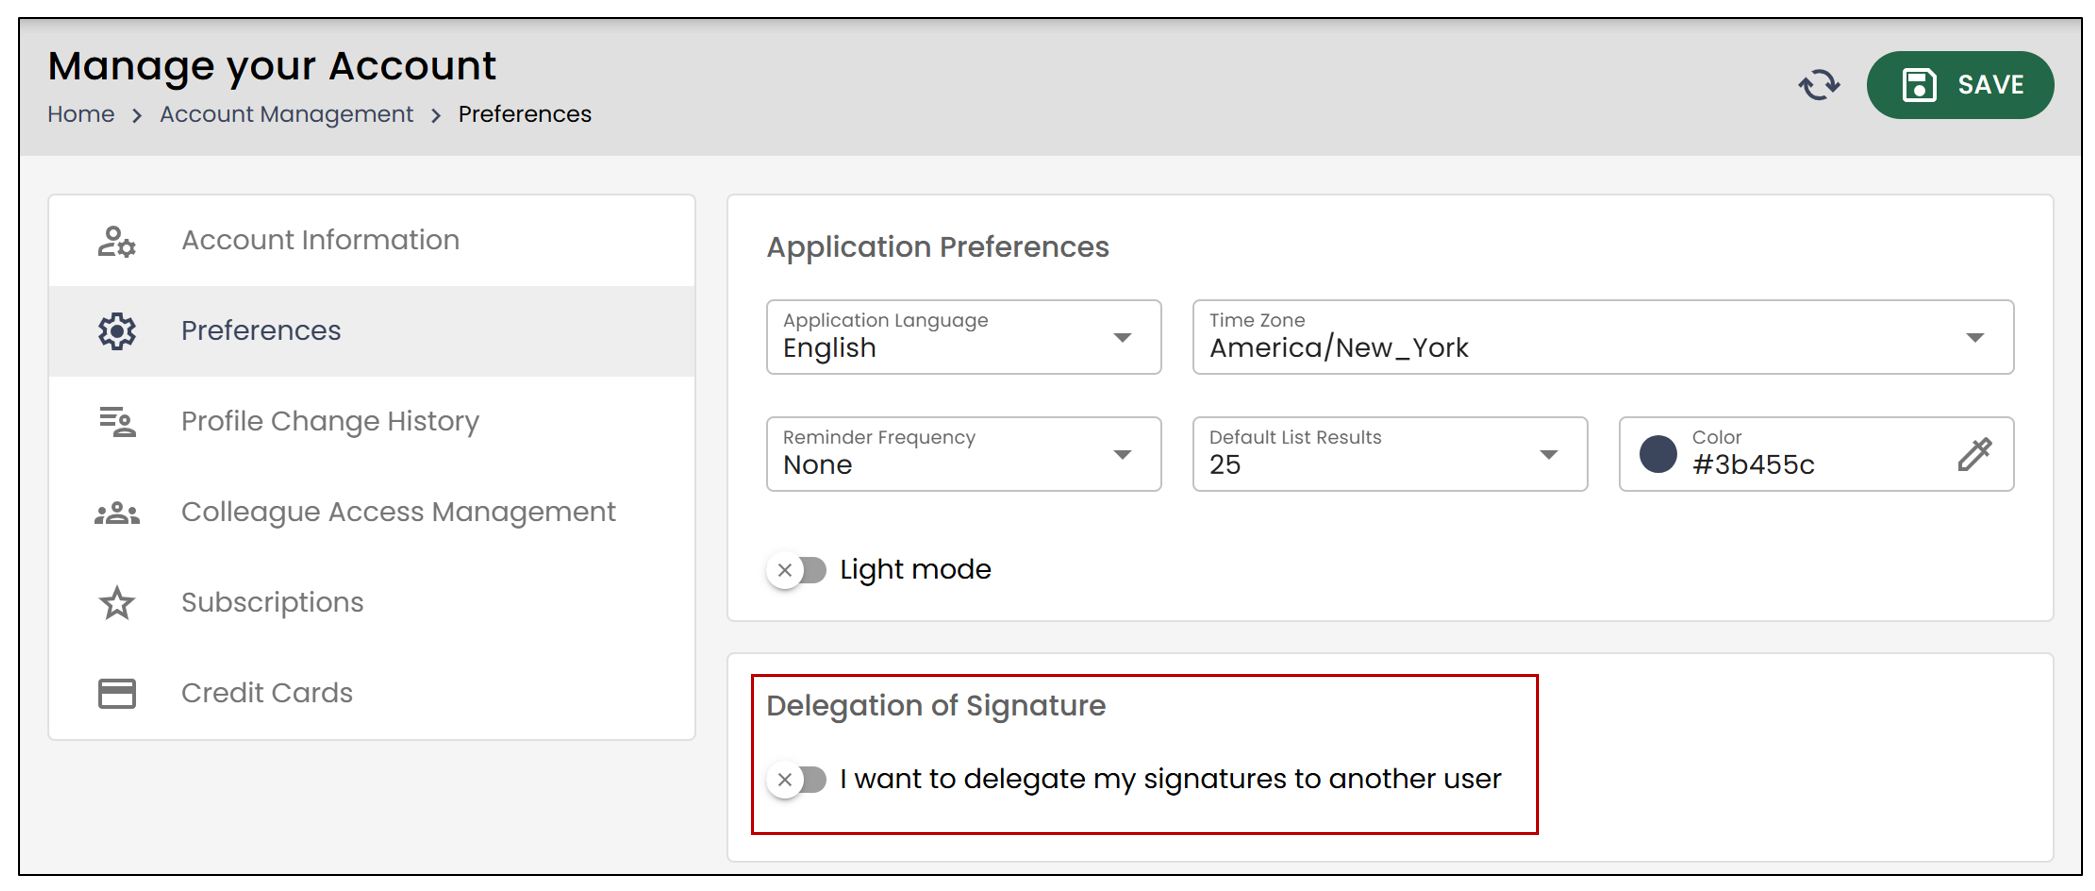Click the eyedropper icon in Color field
2095x891 pixels.
point(1974,454)
